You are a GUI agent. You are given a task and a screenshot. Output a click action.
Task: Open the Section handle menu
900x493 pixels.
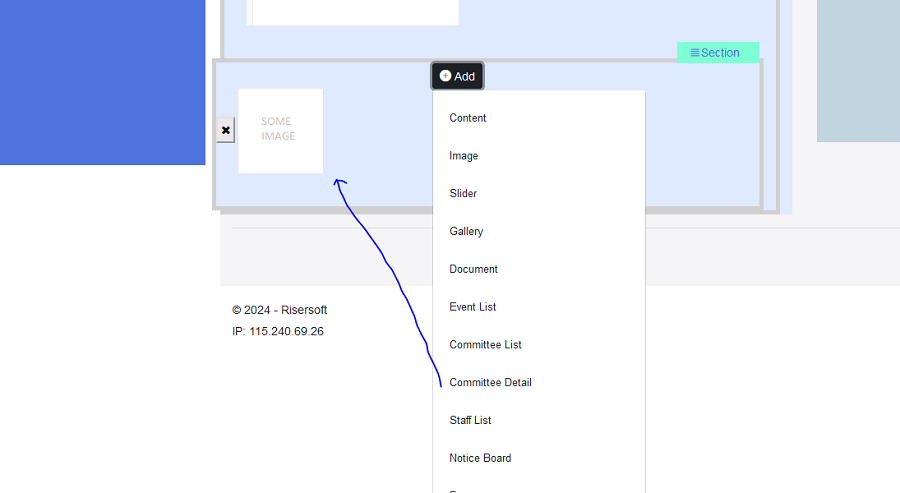tap(717, 53)
